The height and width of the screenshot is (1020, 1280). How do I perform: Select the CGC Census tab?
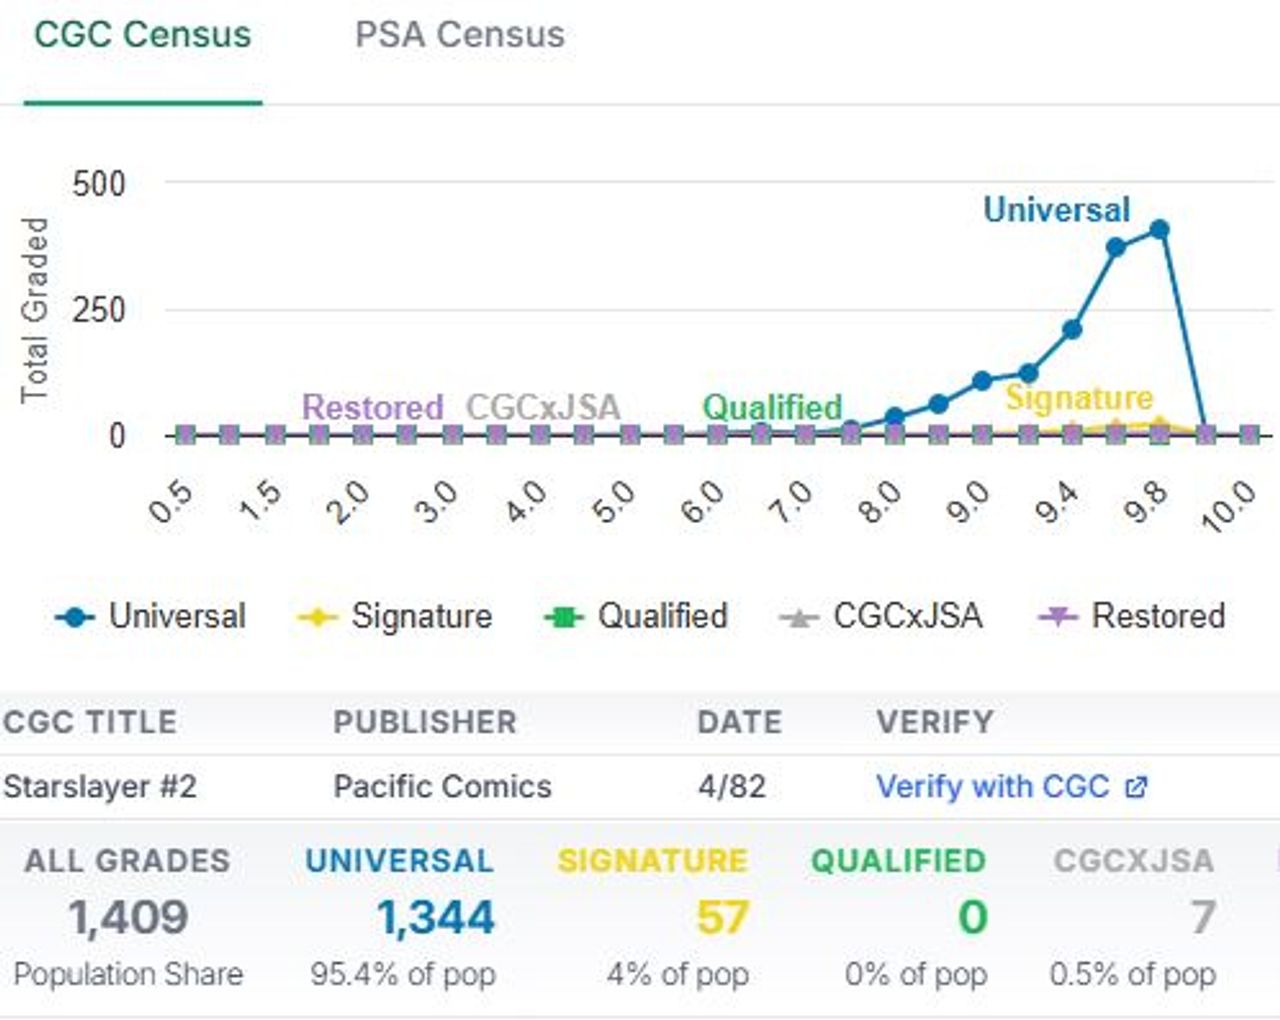(142, 35)
